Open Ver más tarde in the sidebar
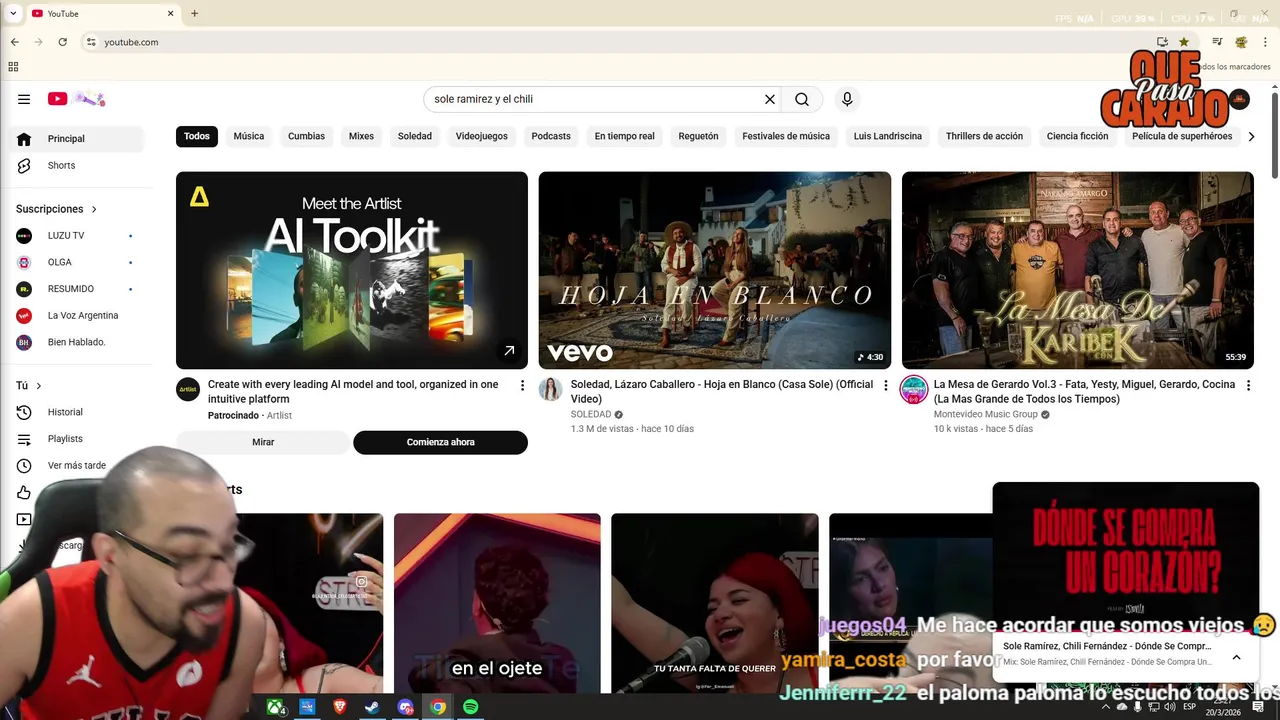 [75, 466]
